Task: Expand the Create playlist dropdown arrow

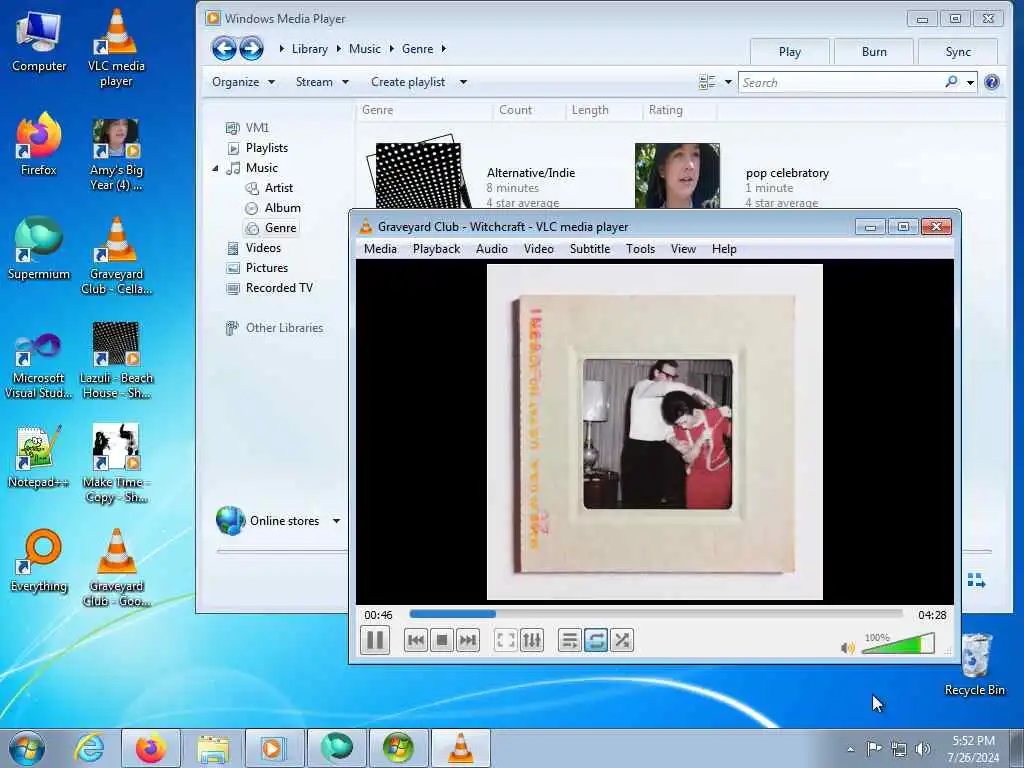Action: click(x=463, y=82)
